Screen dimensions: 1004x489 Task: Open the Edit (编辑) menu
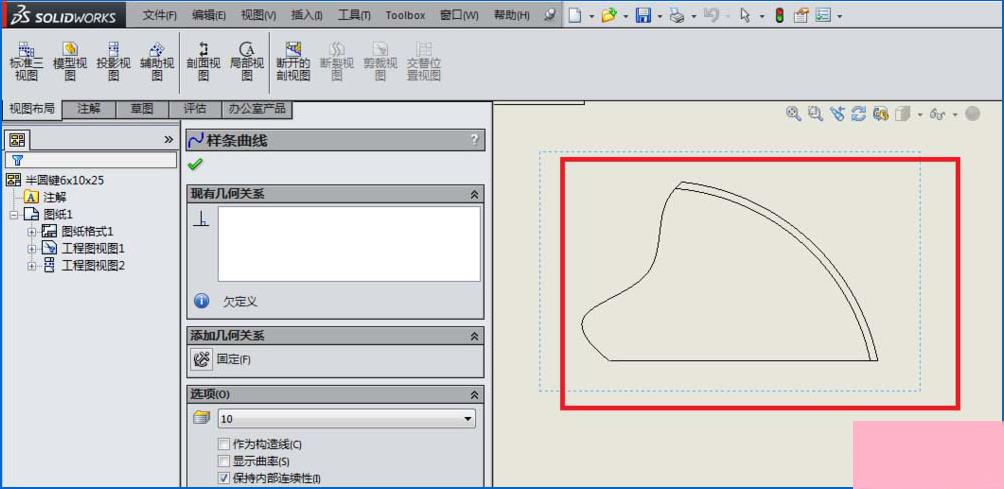[209, 15]
